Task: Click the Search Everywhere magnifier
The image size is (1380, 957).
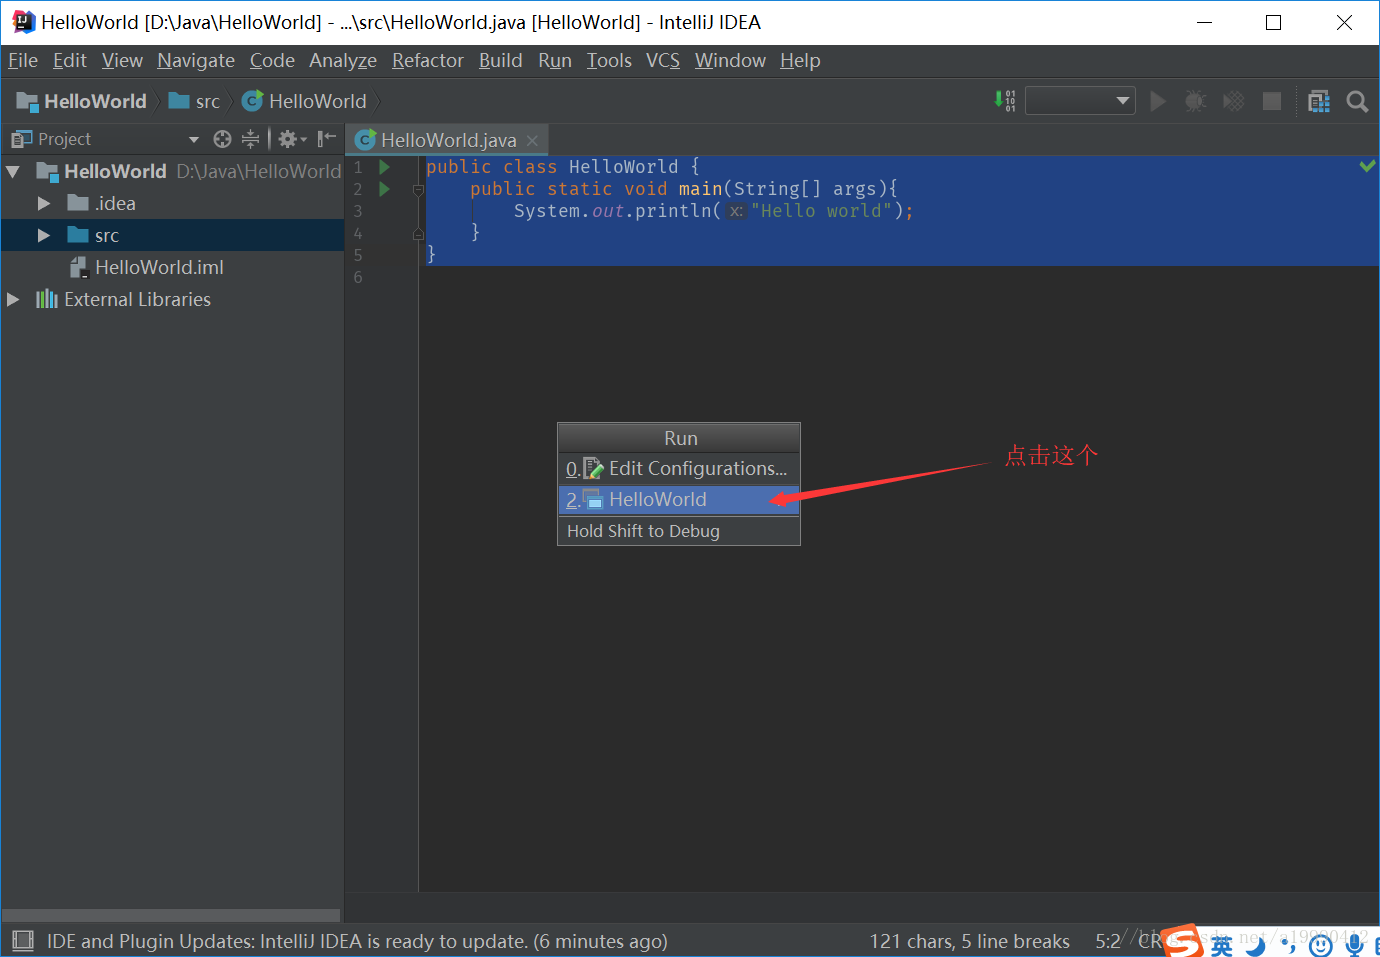Action: (x=1357, y=101)
